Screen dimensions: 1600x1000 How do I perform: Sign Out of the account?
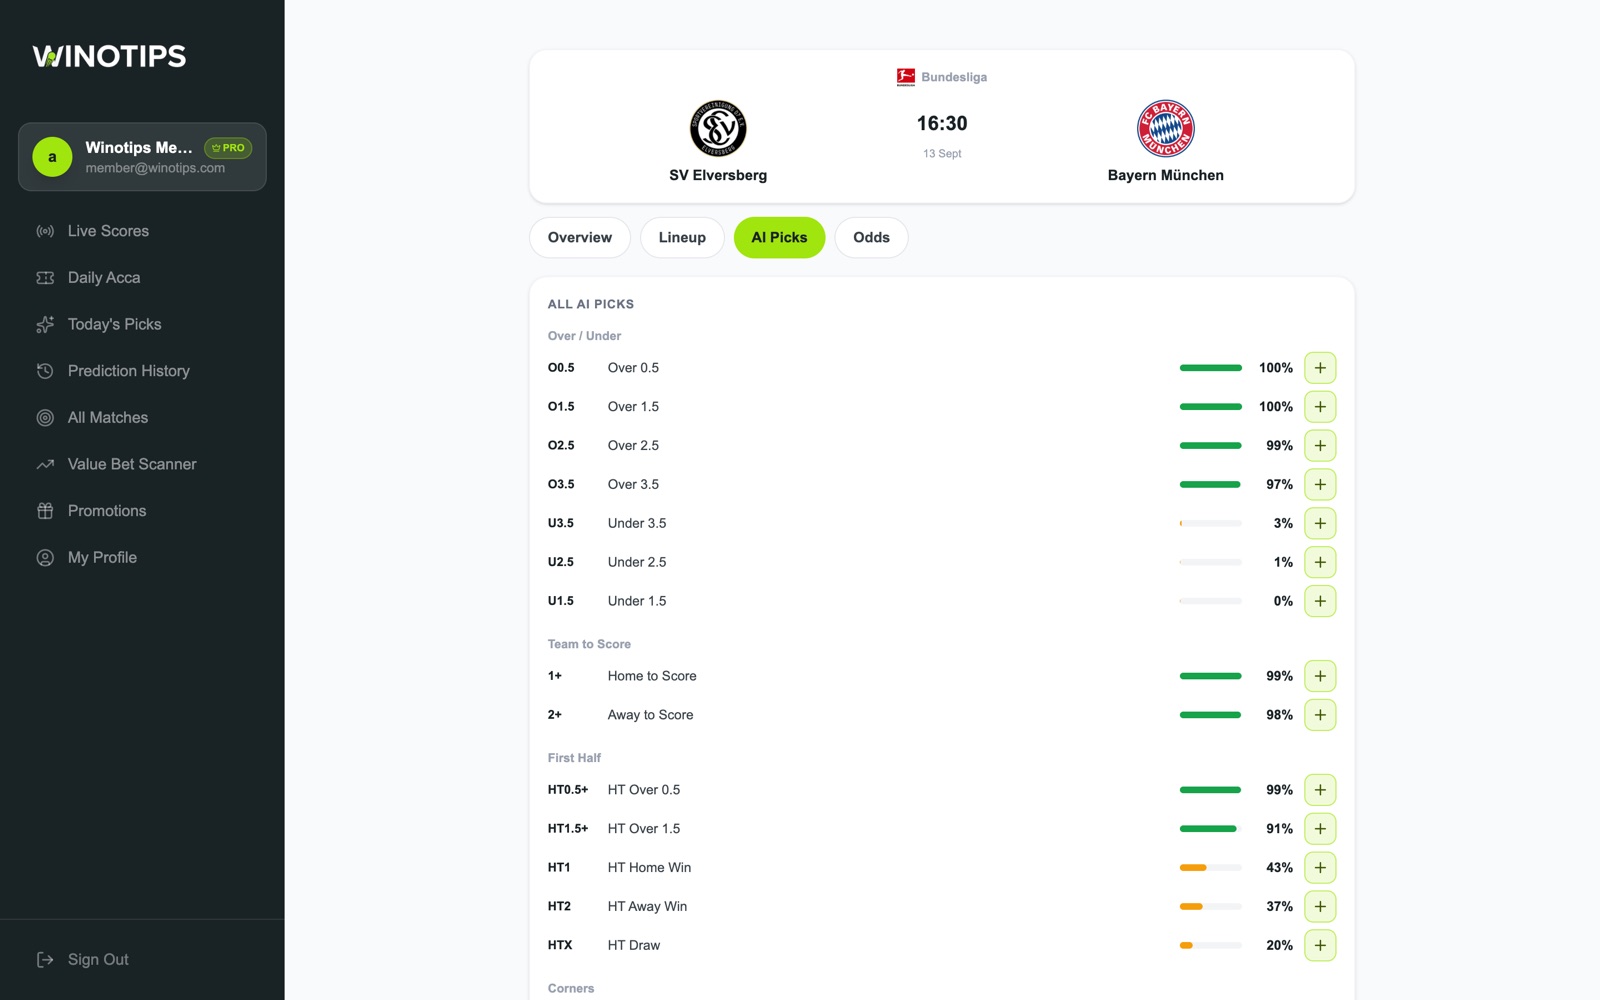(x=142, y=960)
